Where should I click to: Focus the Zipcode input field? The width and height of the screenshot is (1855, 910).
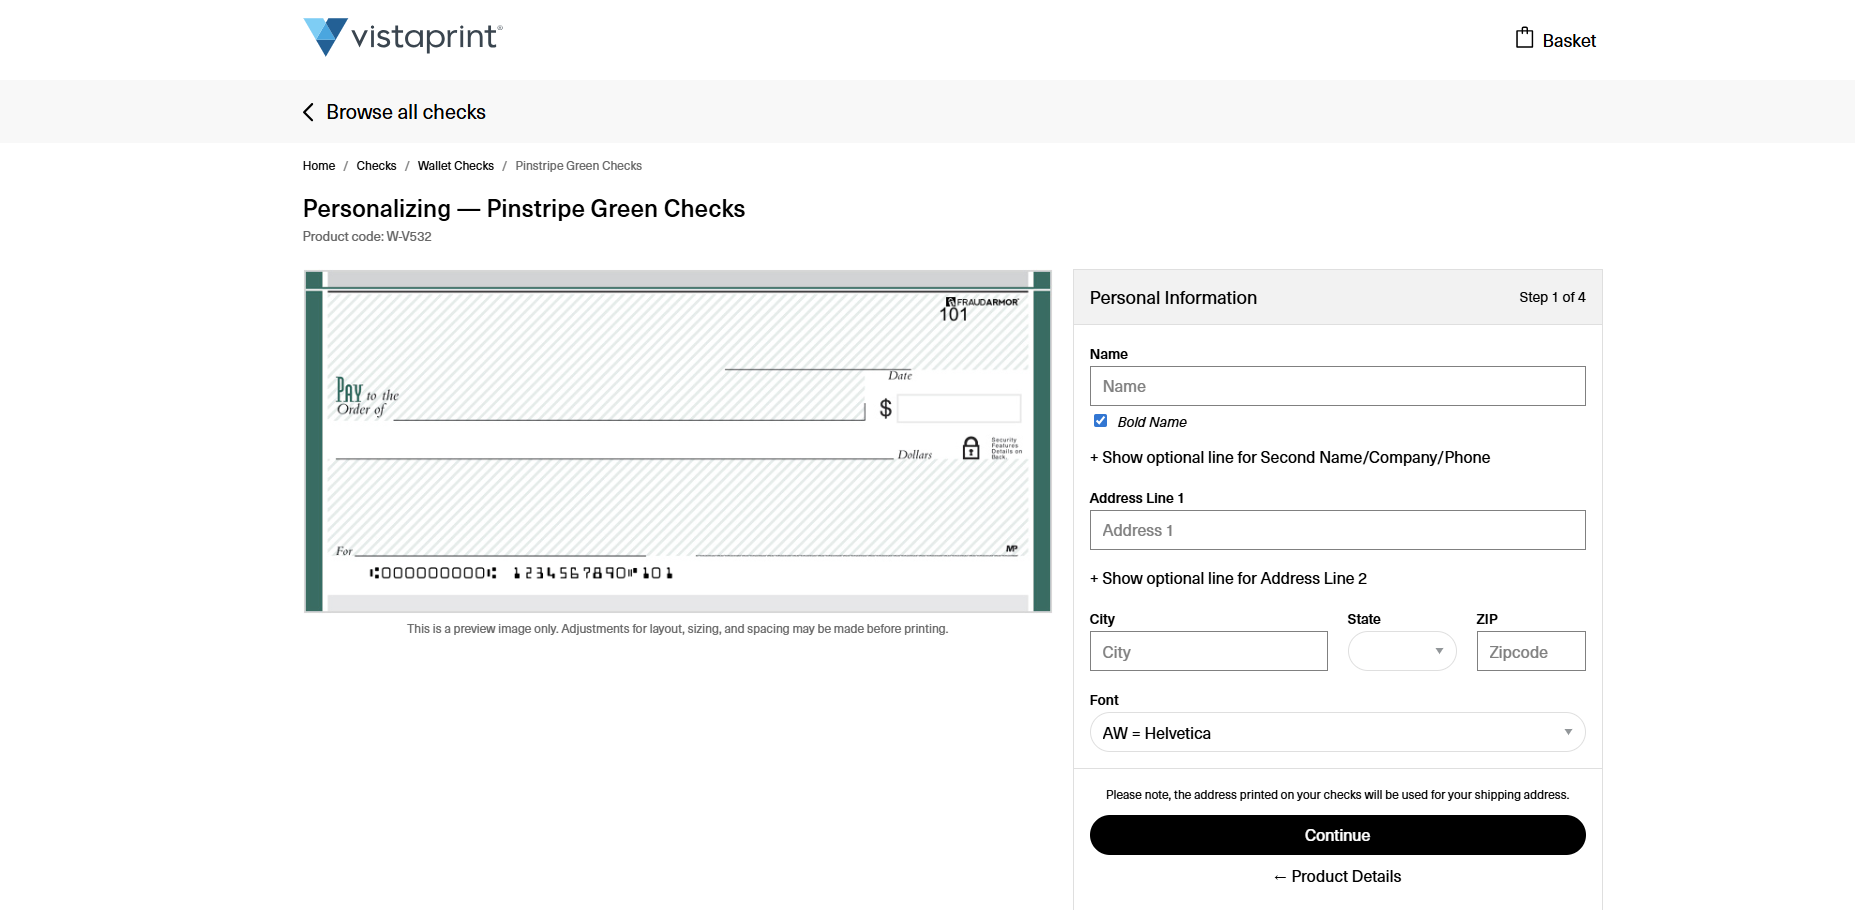1531,651
